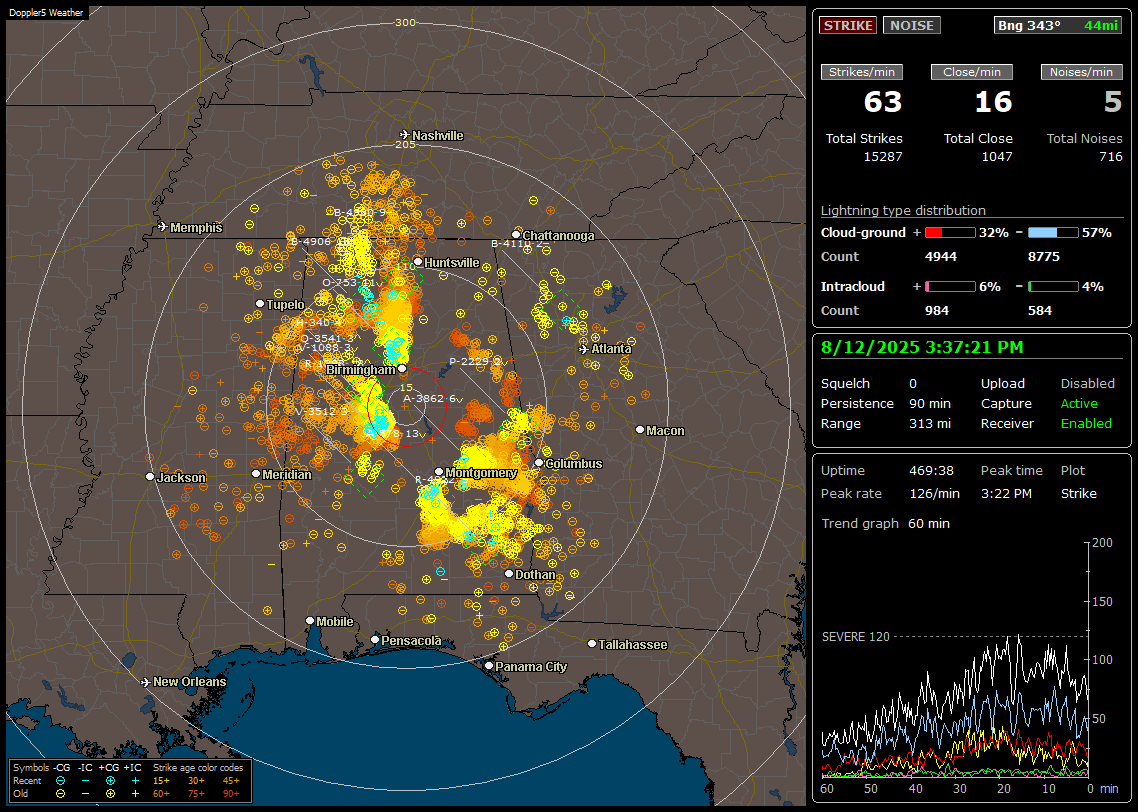The height and width of the screenshot is (812, 1138).
Task: Click the Upload status Disabled
Action: 1087,383
